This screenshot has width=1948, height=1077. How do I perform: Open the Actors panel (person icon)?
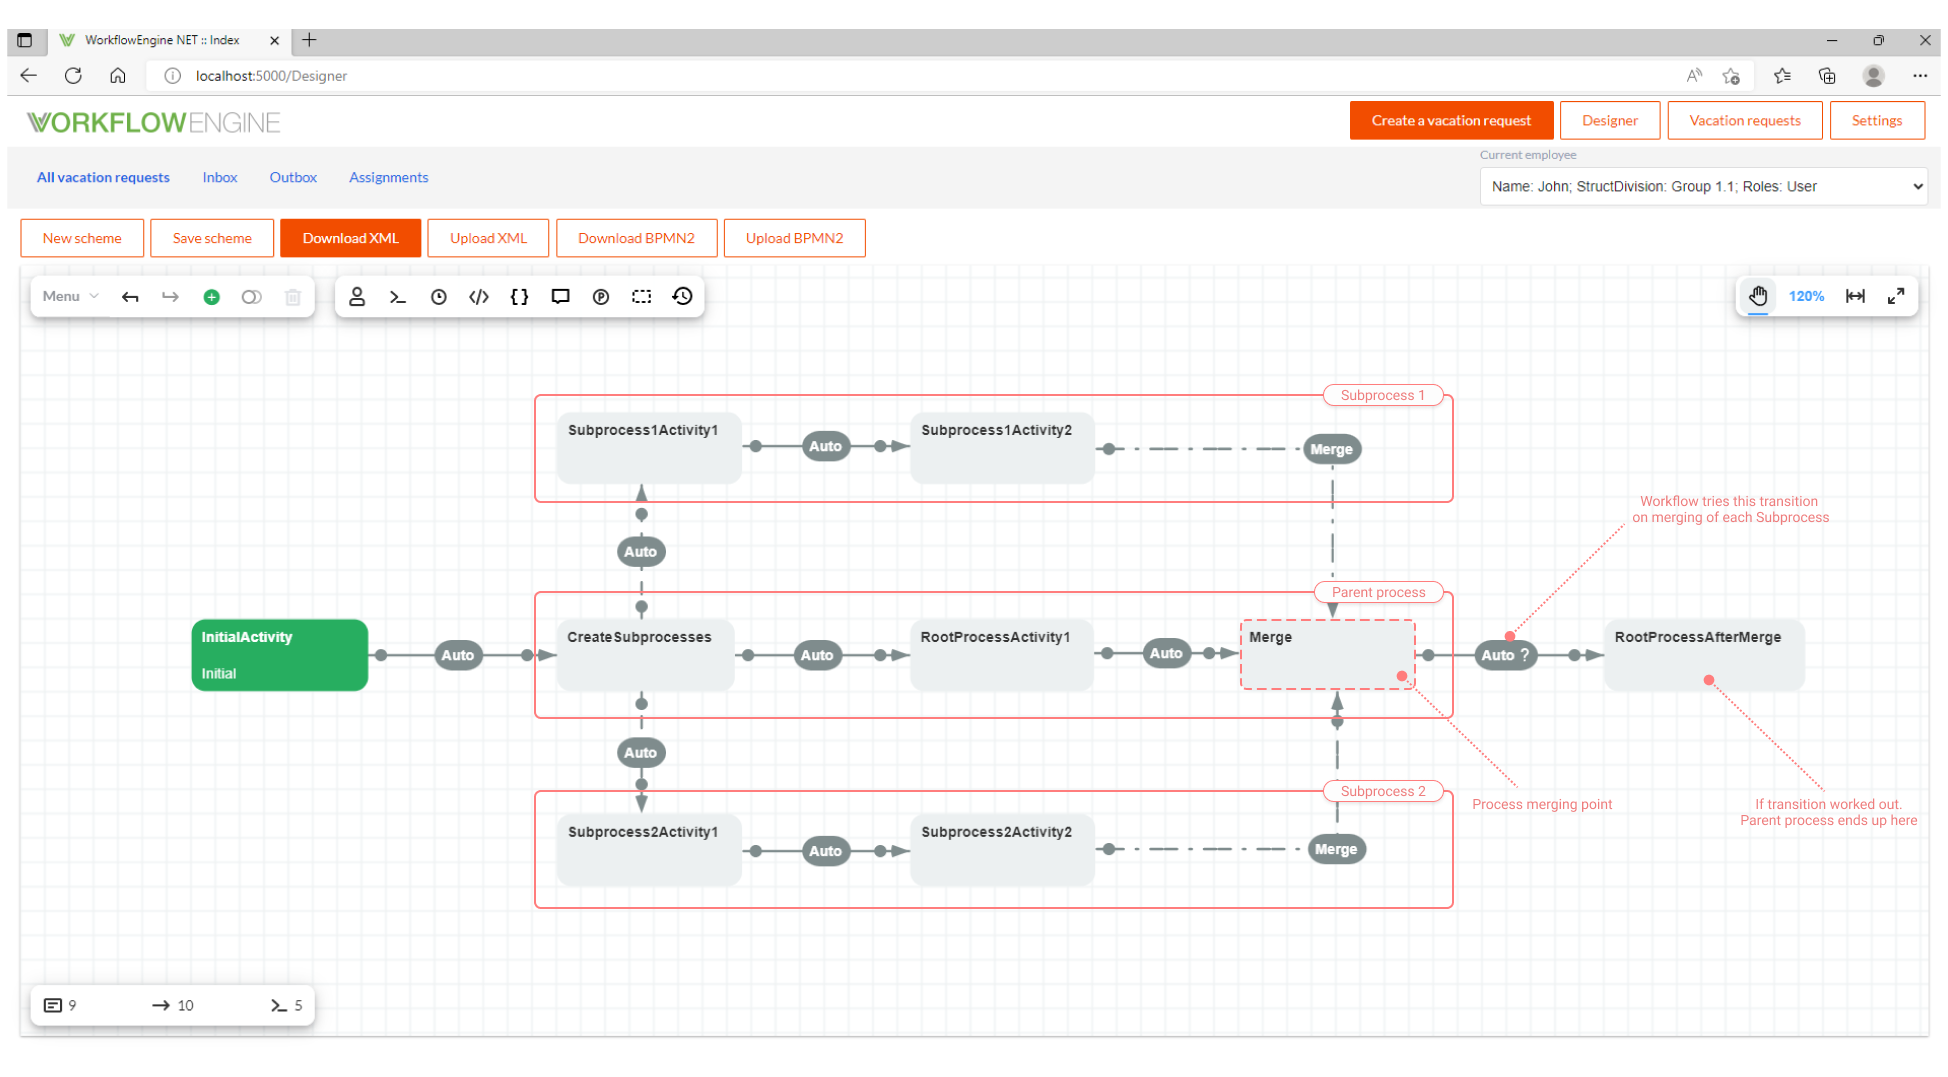[x=357, y=297]
